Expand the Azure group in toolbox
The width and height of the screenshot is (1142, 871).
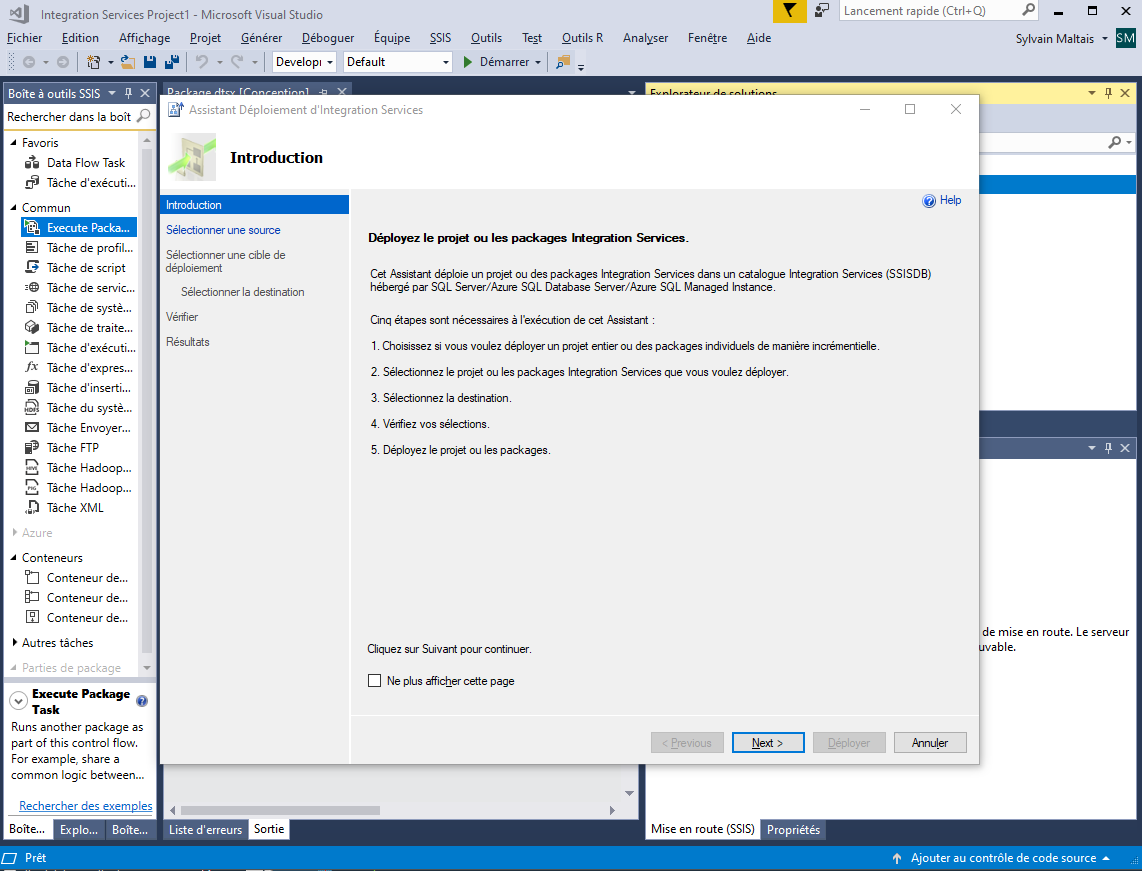pyautogui.click(x=15, y=532)
